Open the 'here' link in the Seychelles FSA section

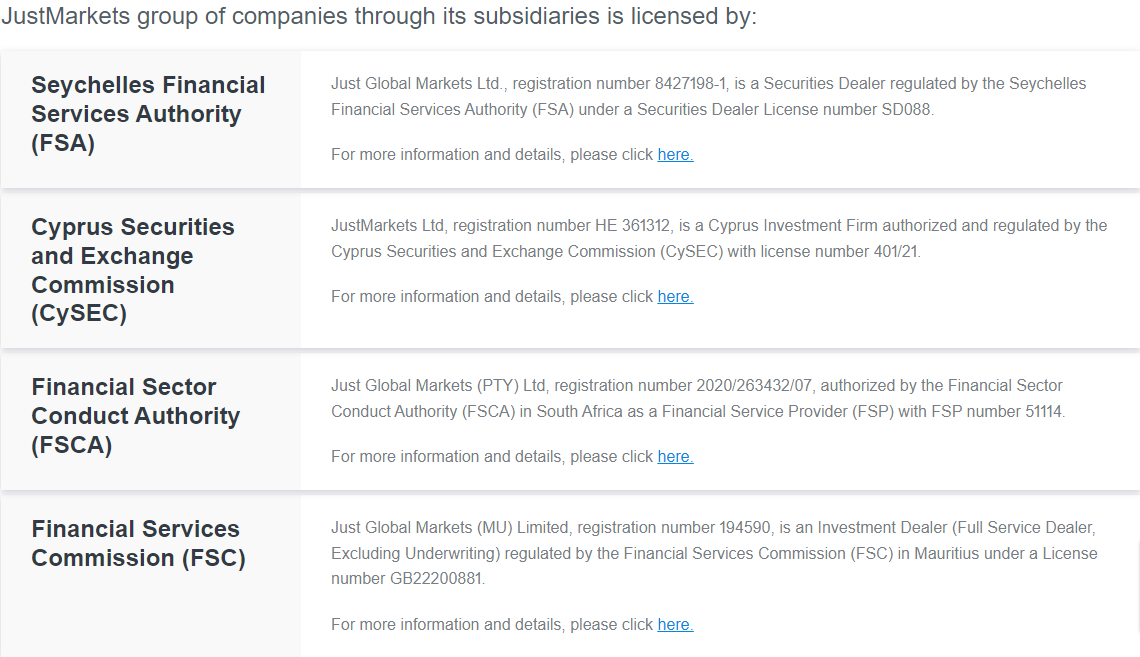[675, 155]
